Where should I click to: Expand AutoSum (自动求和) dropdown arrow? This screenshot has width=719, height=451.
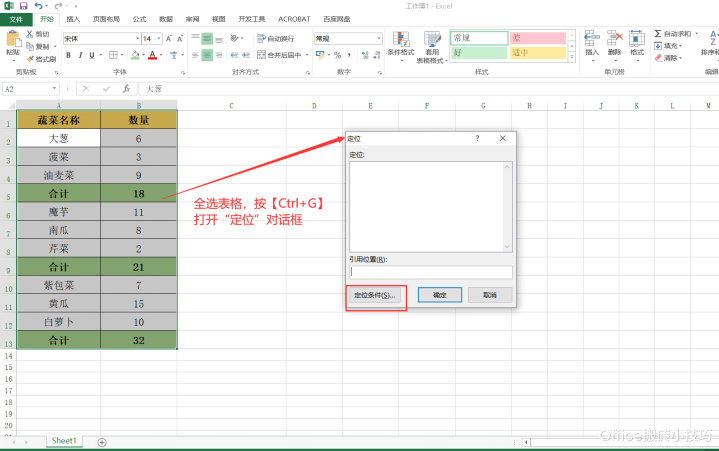click(697, 33)
